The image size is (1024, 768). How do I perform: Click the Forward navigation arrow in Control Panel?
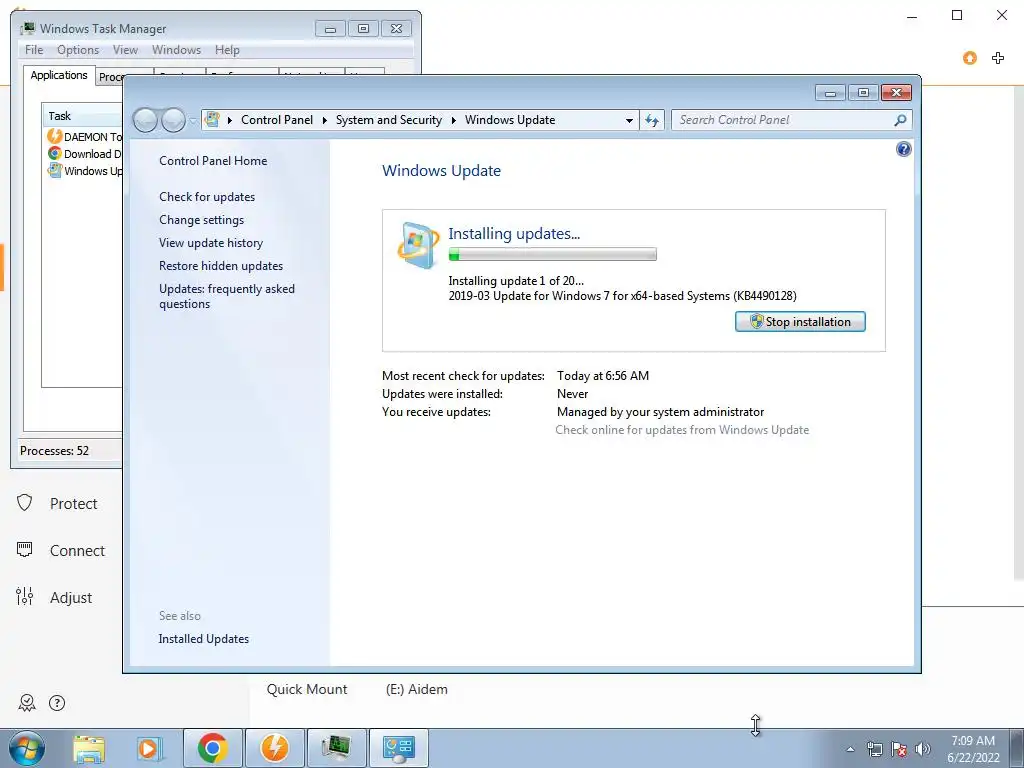click(x=173, y=120)
